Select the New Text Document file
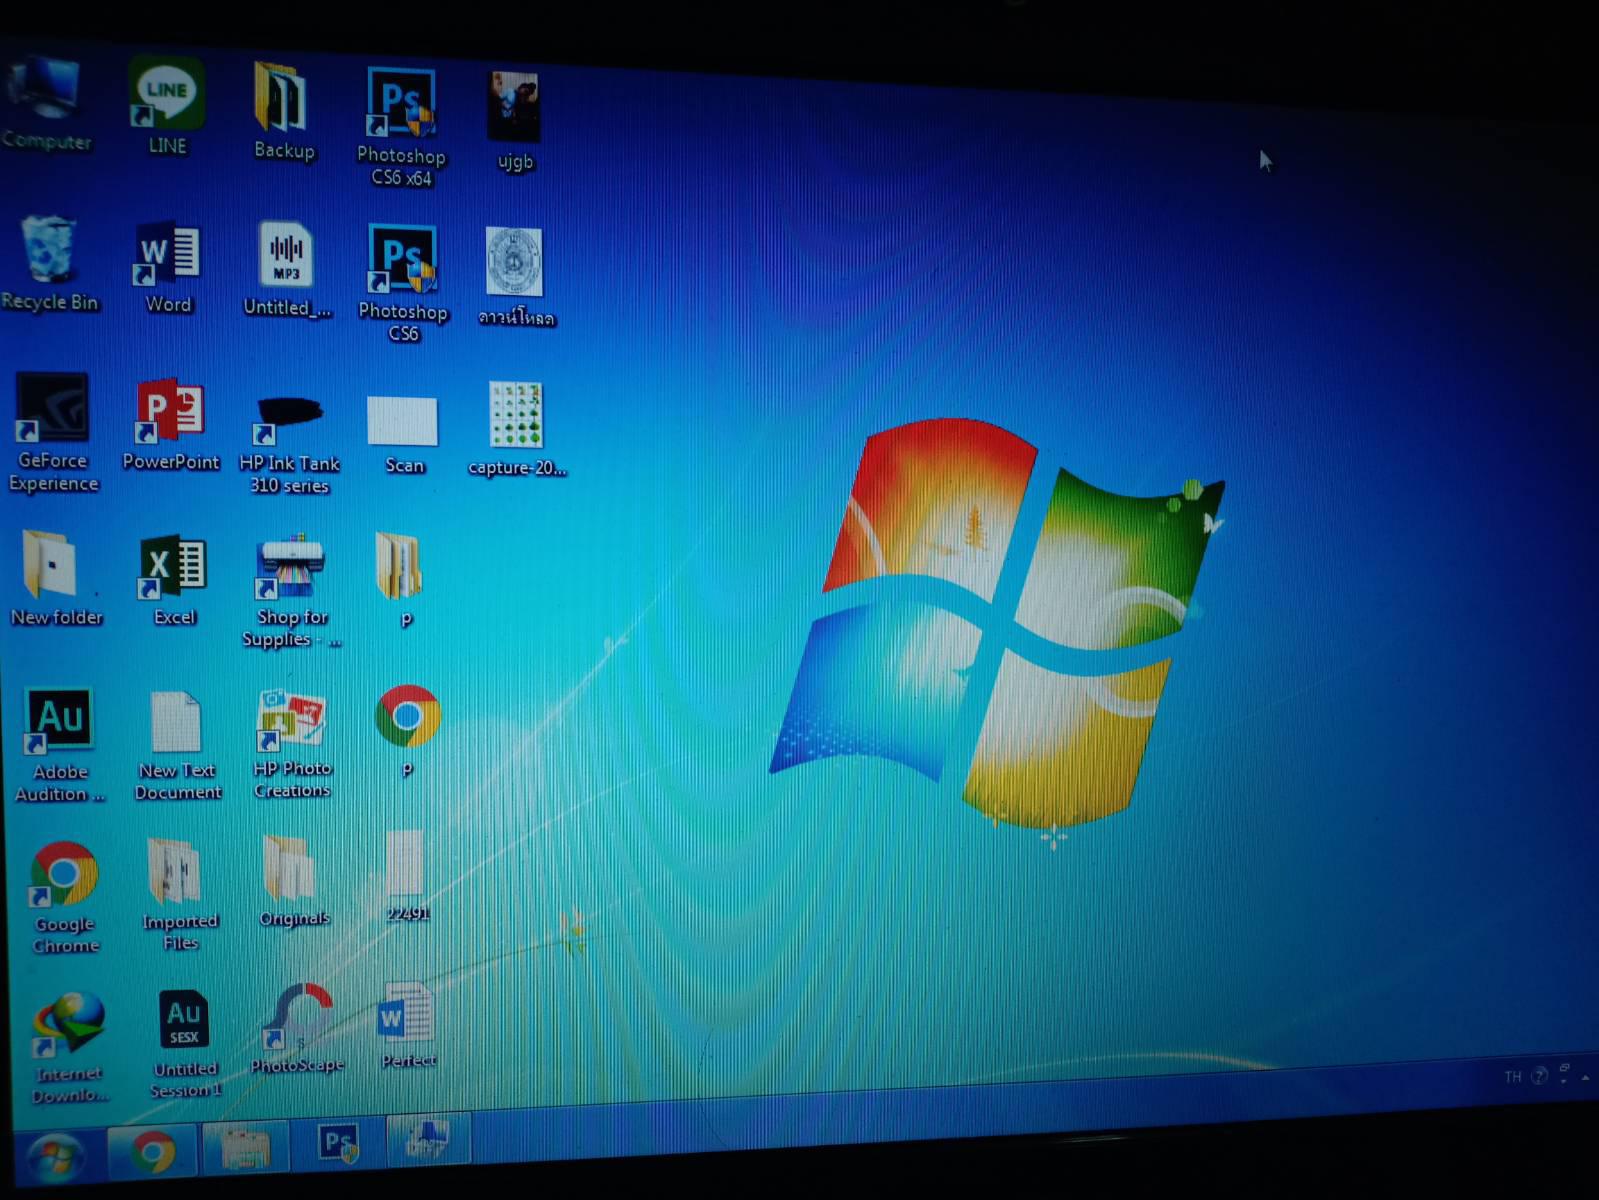 pyautogui.click(x=177, y=746)
